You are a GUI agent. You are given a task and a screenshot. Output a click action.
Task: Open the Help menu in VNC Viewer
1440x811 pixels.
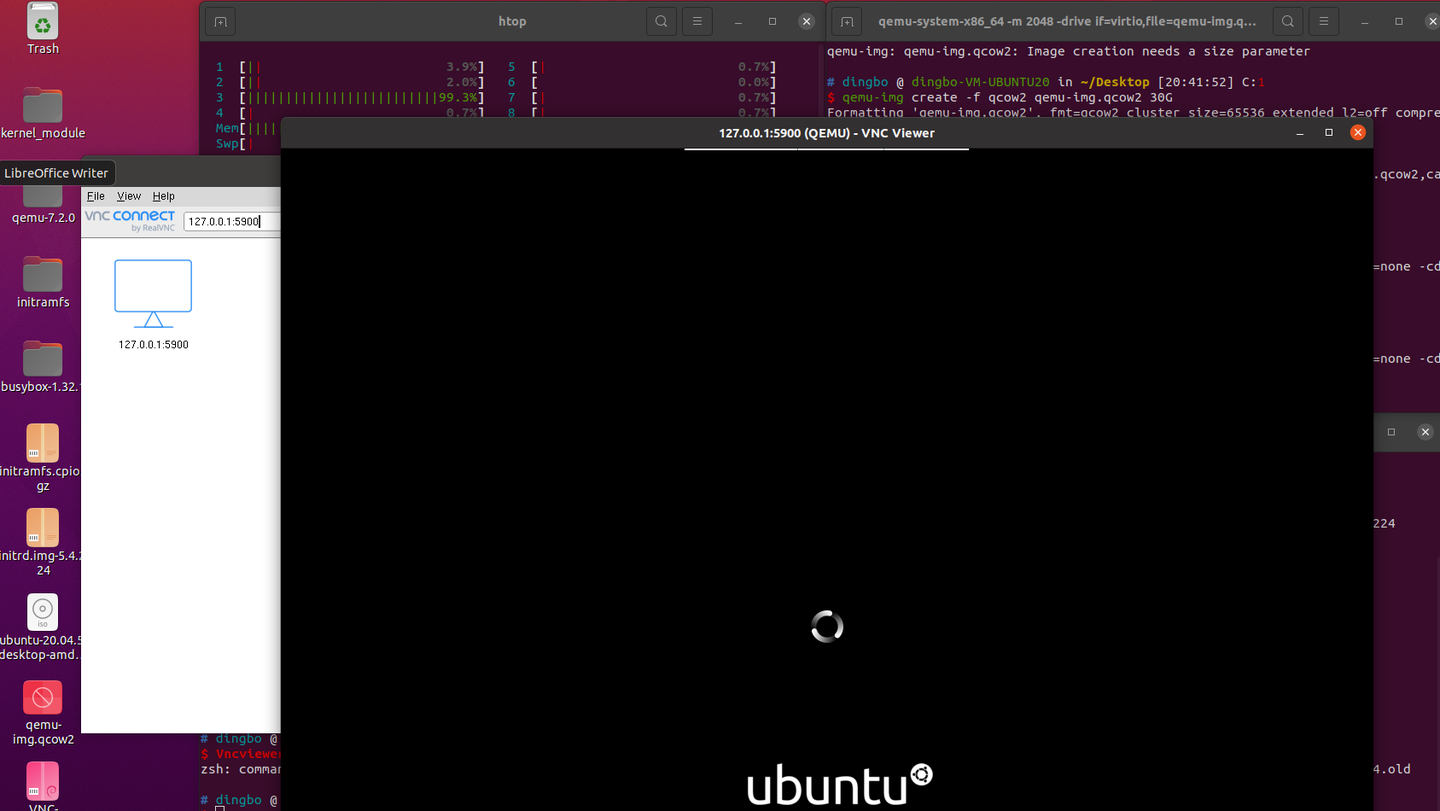click(x=163, y=196)
